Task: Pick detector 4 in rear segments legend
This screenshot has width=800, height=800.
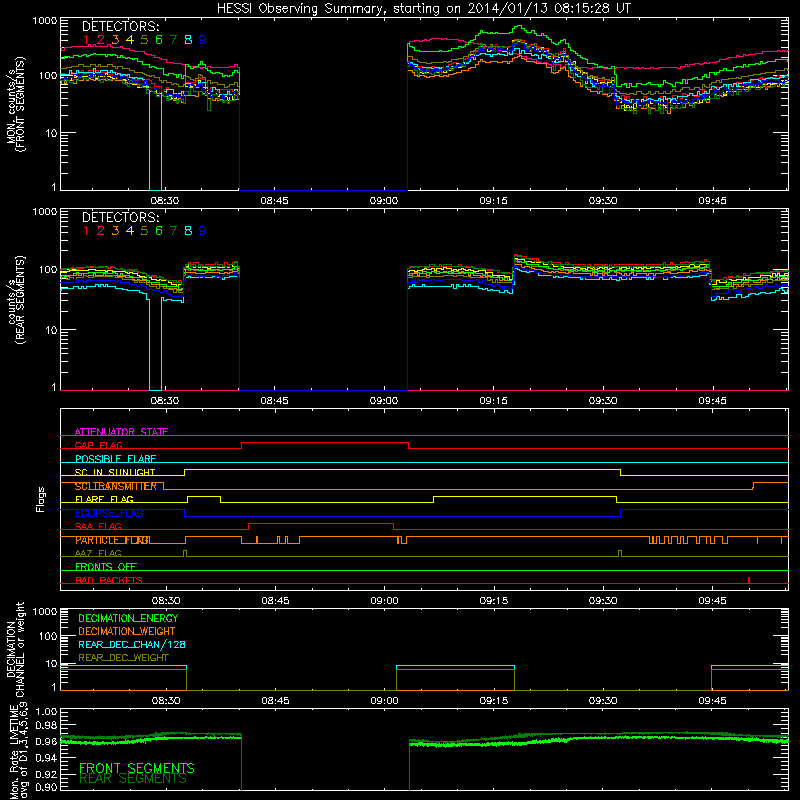Action: tap(130, 231)
